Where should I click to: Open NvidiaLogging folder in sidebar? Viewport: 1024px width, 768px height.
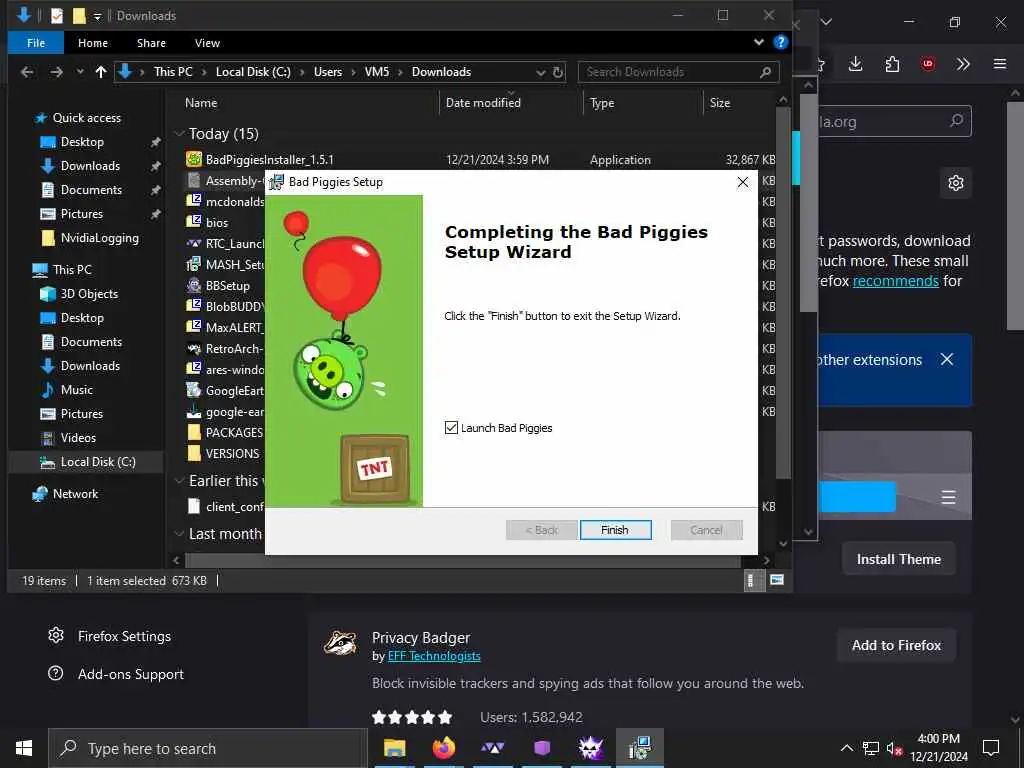pos(99,238)
